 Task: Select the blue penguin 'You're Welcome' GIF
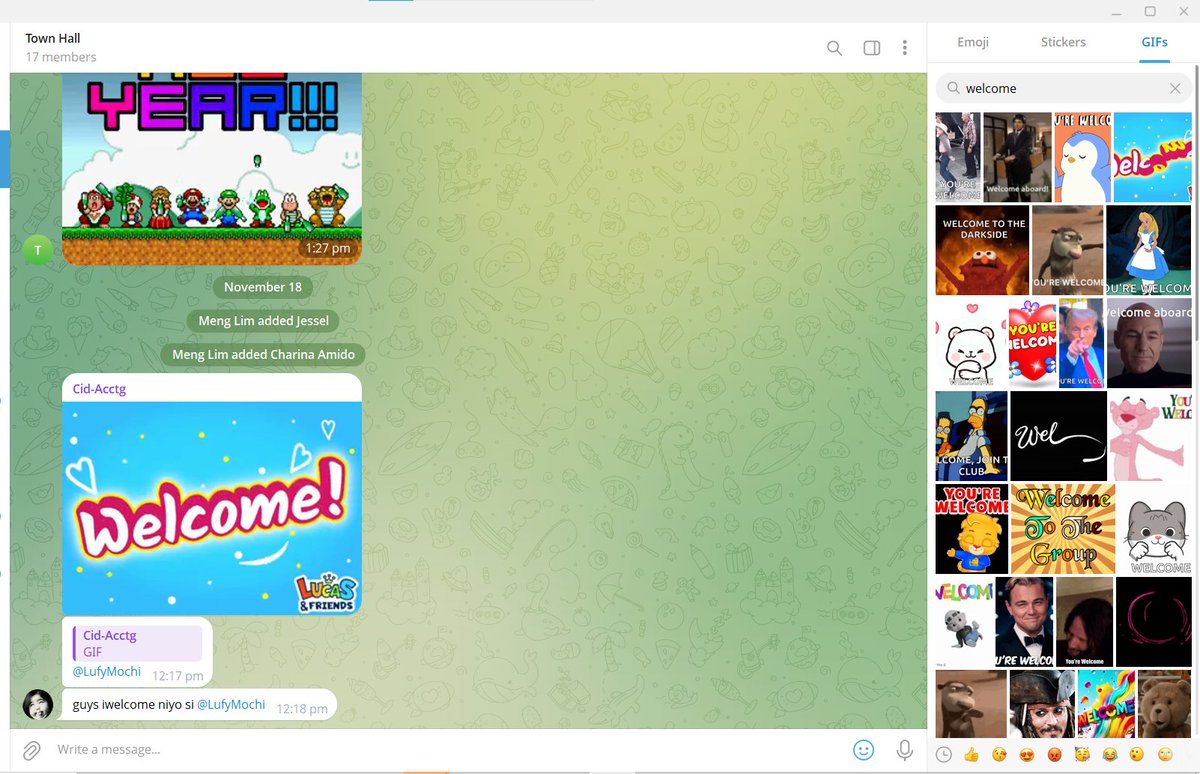(x=1082, y=157)
